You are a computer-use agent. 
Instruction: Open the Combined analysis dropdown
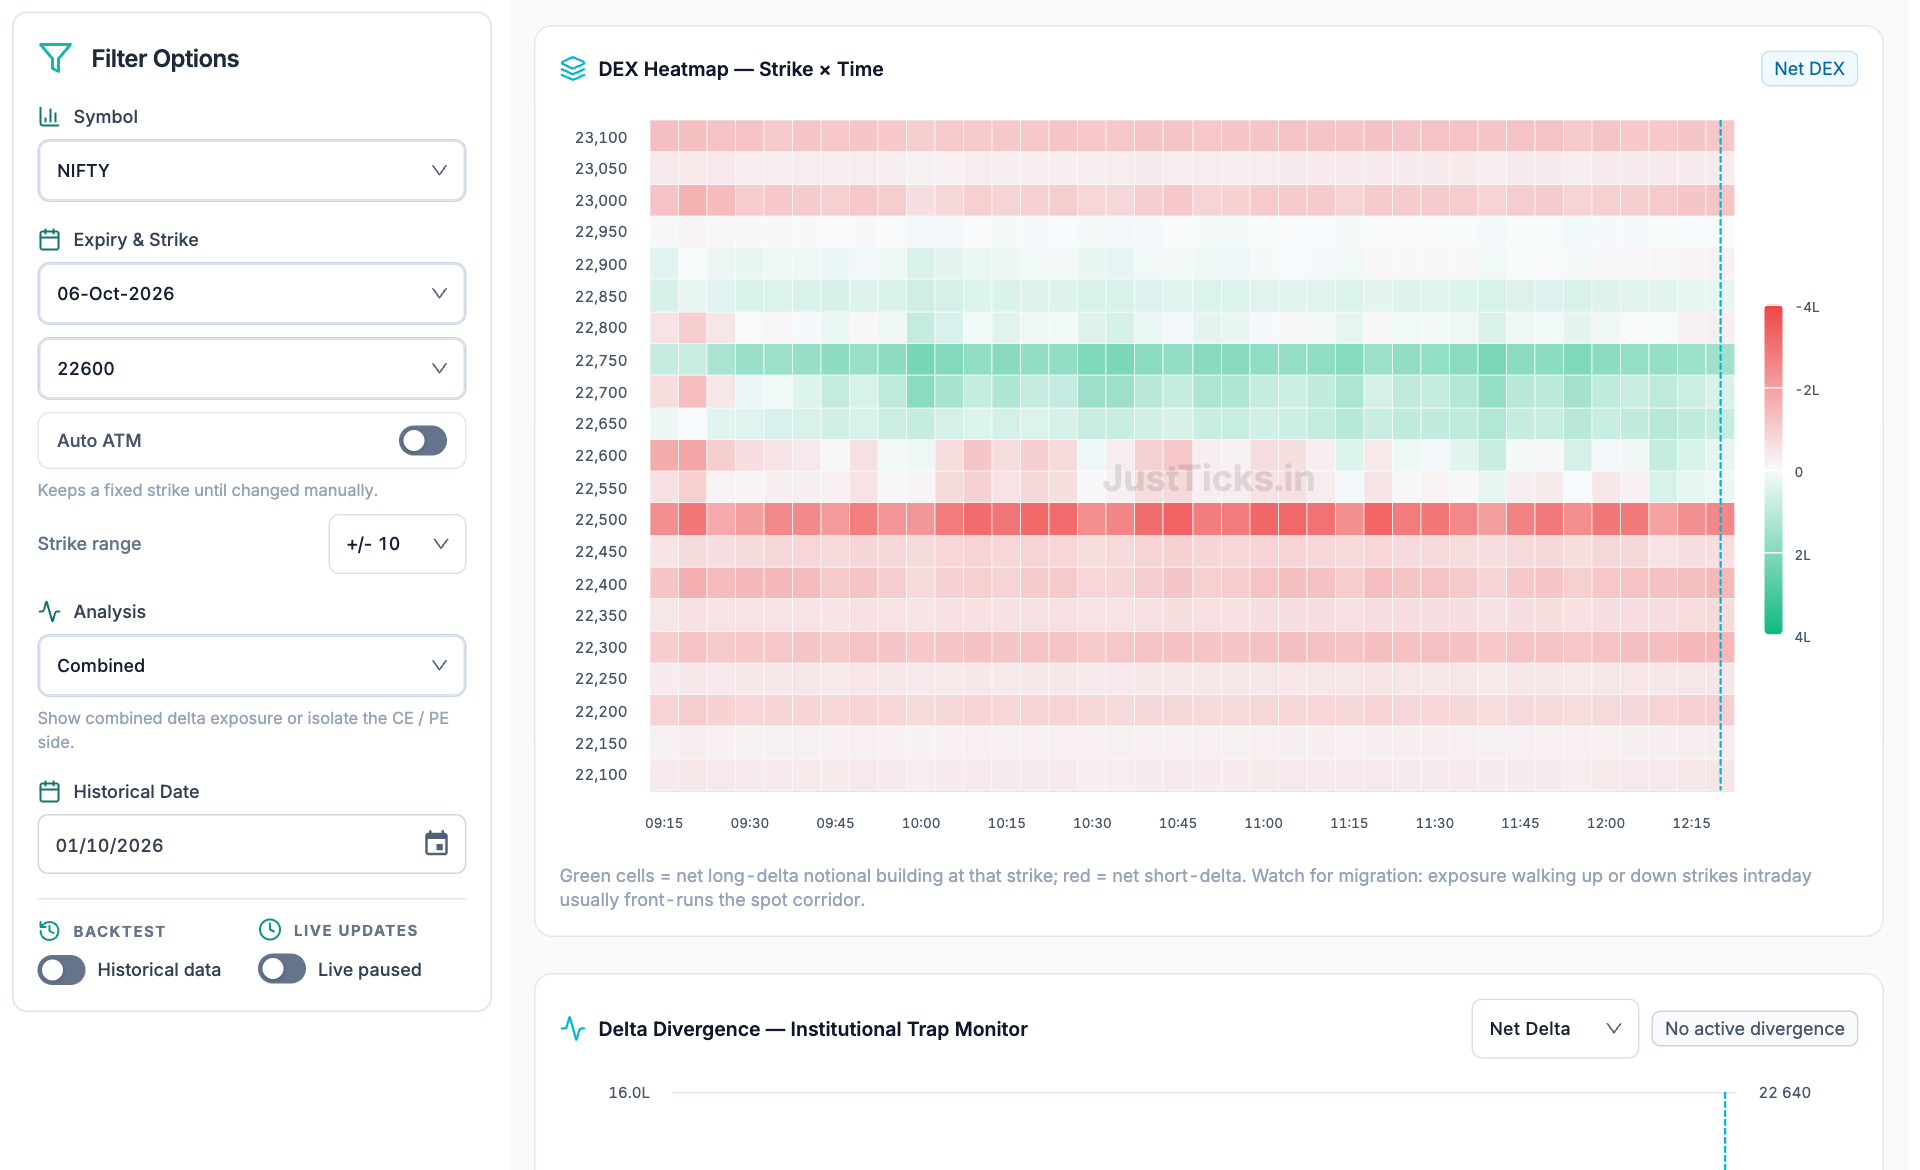(252, 666)
